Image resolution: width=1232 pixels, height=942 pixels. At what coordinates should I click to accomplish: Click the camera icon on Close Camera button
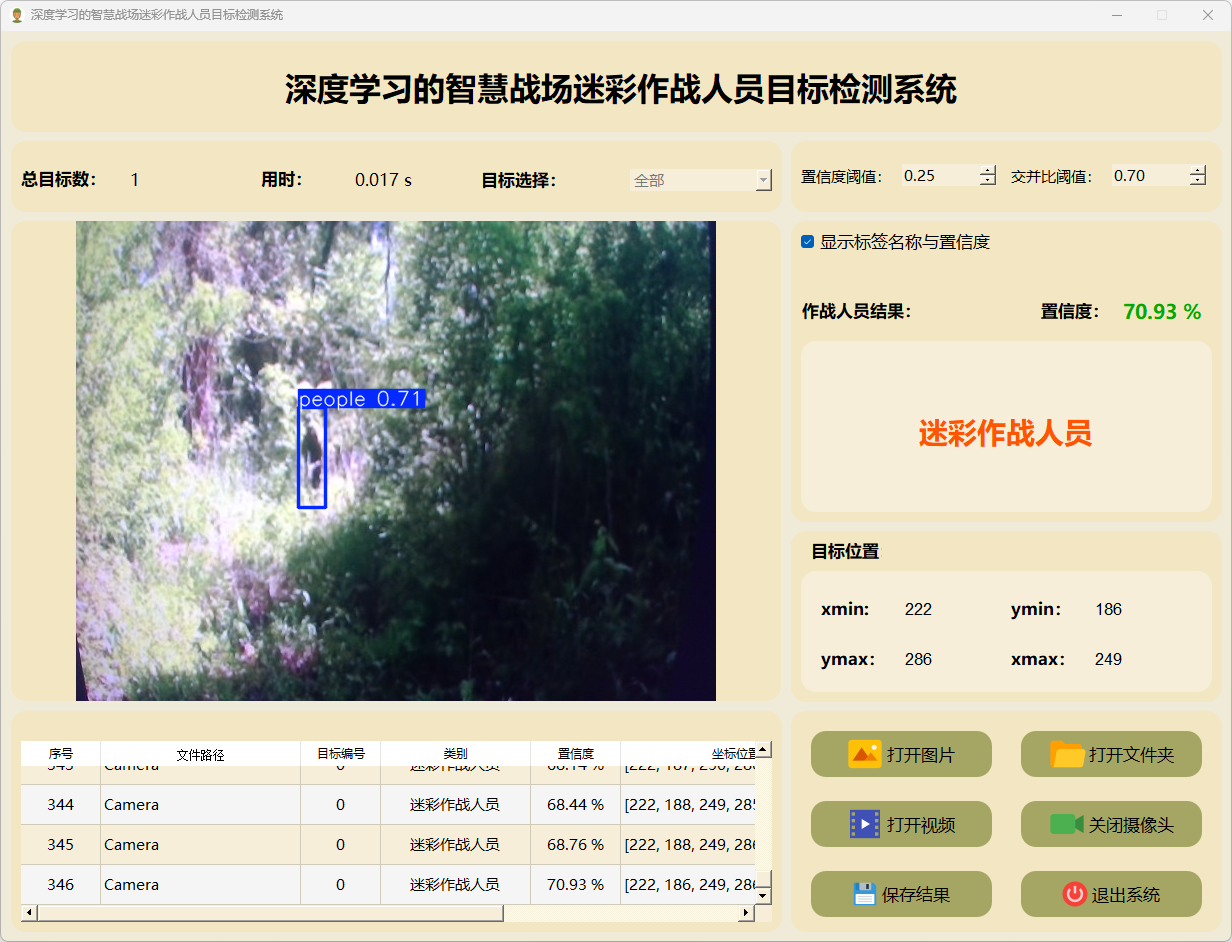[1066, 824]
